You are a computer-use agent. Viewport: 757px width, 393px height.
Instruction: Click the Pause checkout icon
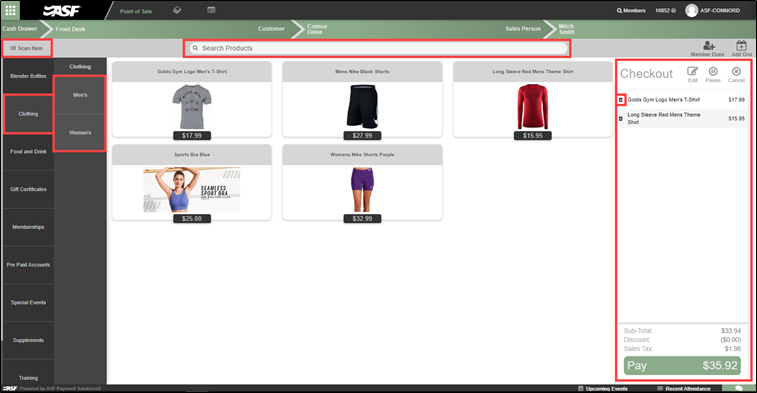[x=713, y=74]
